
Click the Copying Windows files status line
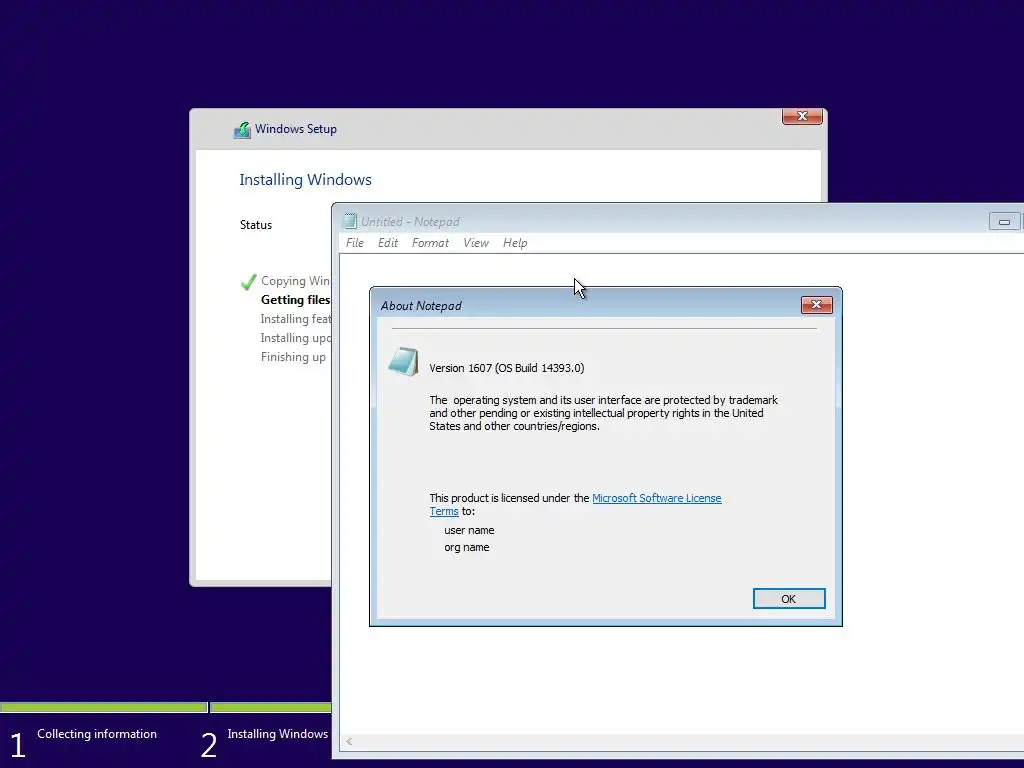[295, 281]
